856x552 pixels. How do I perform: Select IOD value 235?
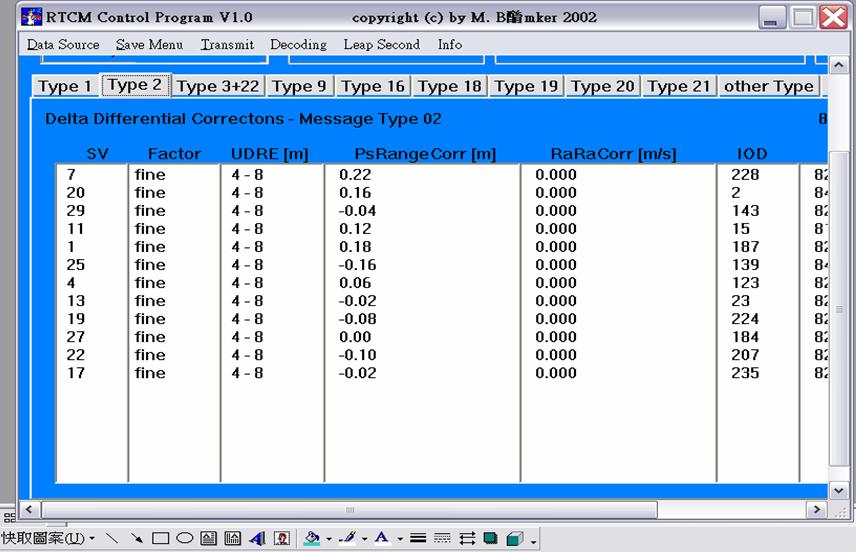point(745,373)
